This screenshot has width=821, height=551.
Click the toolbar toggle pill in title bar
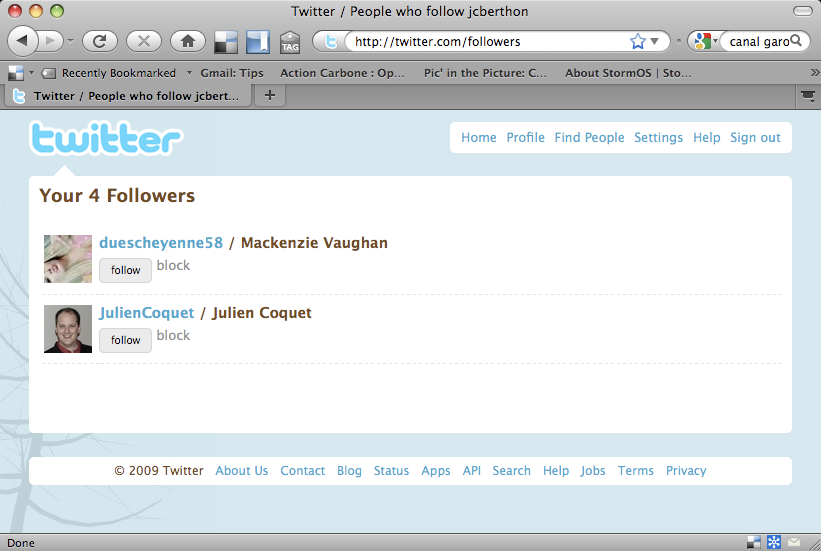coord(803,11)
